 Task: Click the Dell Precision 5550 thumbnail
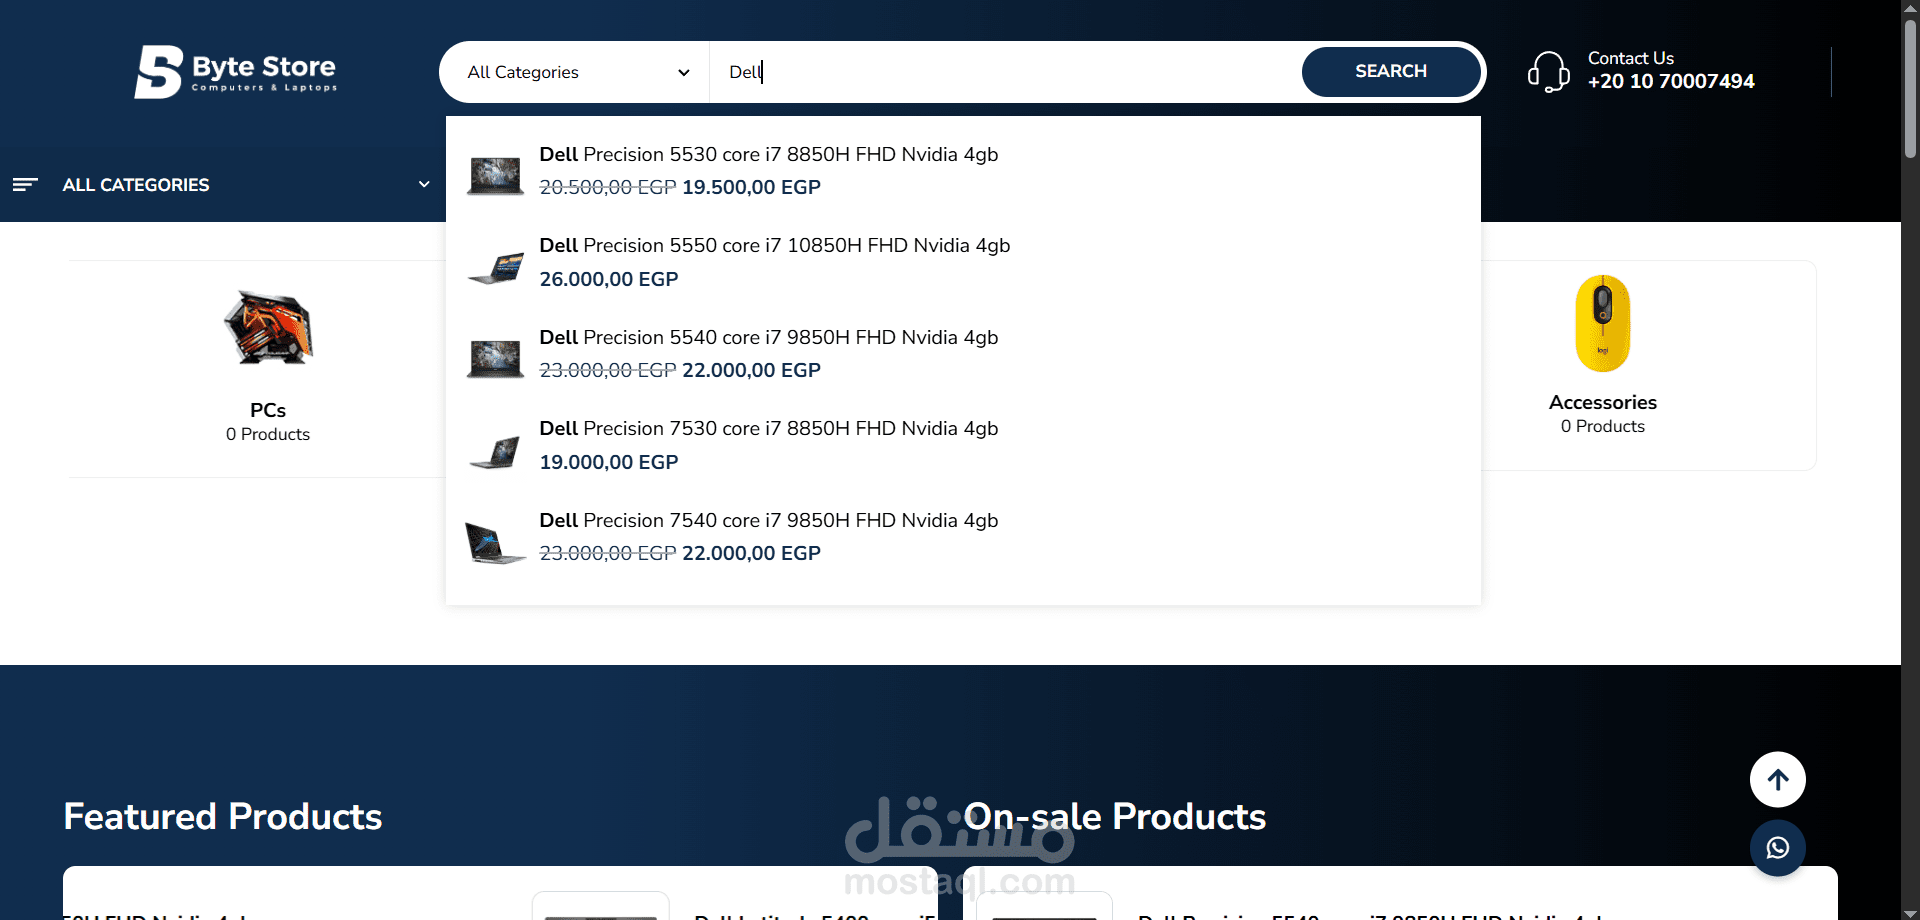point(495,267)
